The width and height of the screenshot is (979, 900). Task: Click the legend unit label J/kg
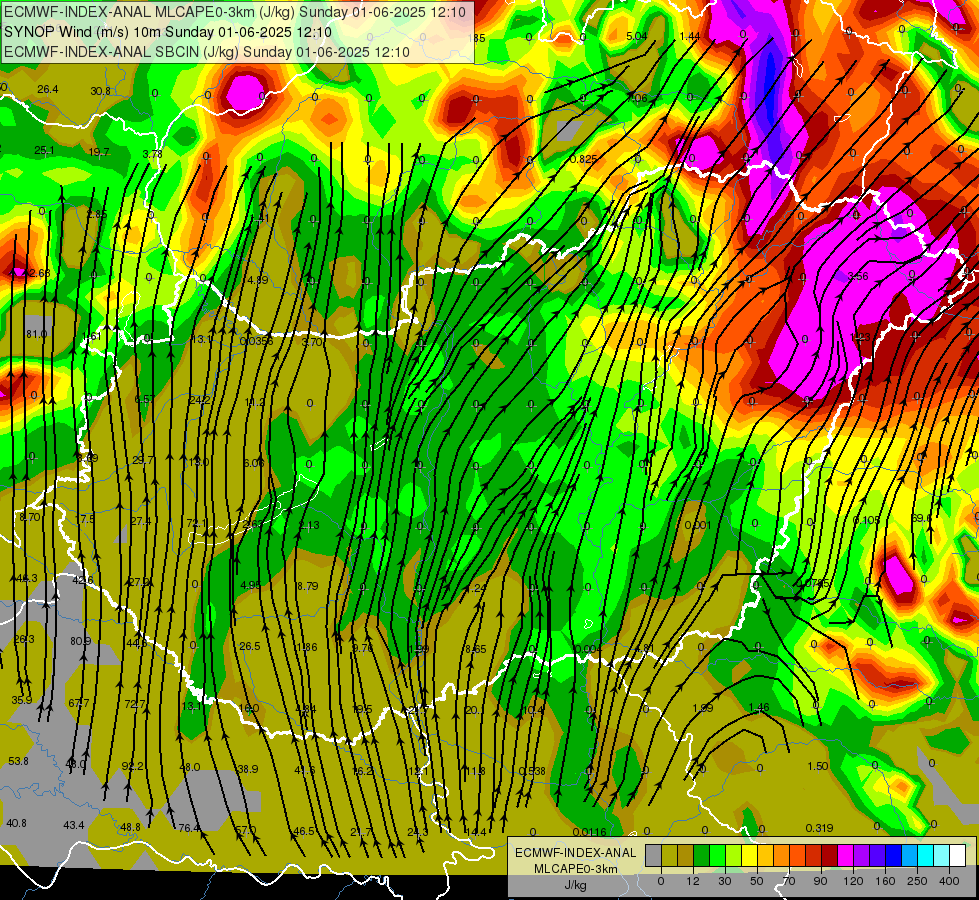(575, 885)
